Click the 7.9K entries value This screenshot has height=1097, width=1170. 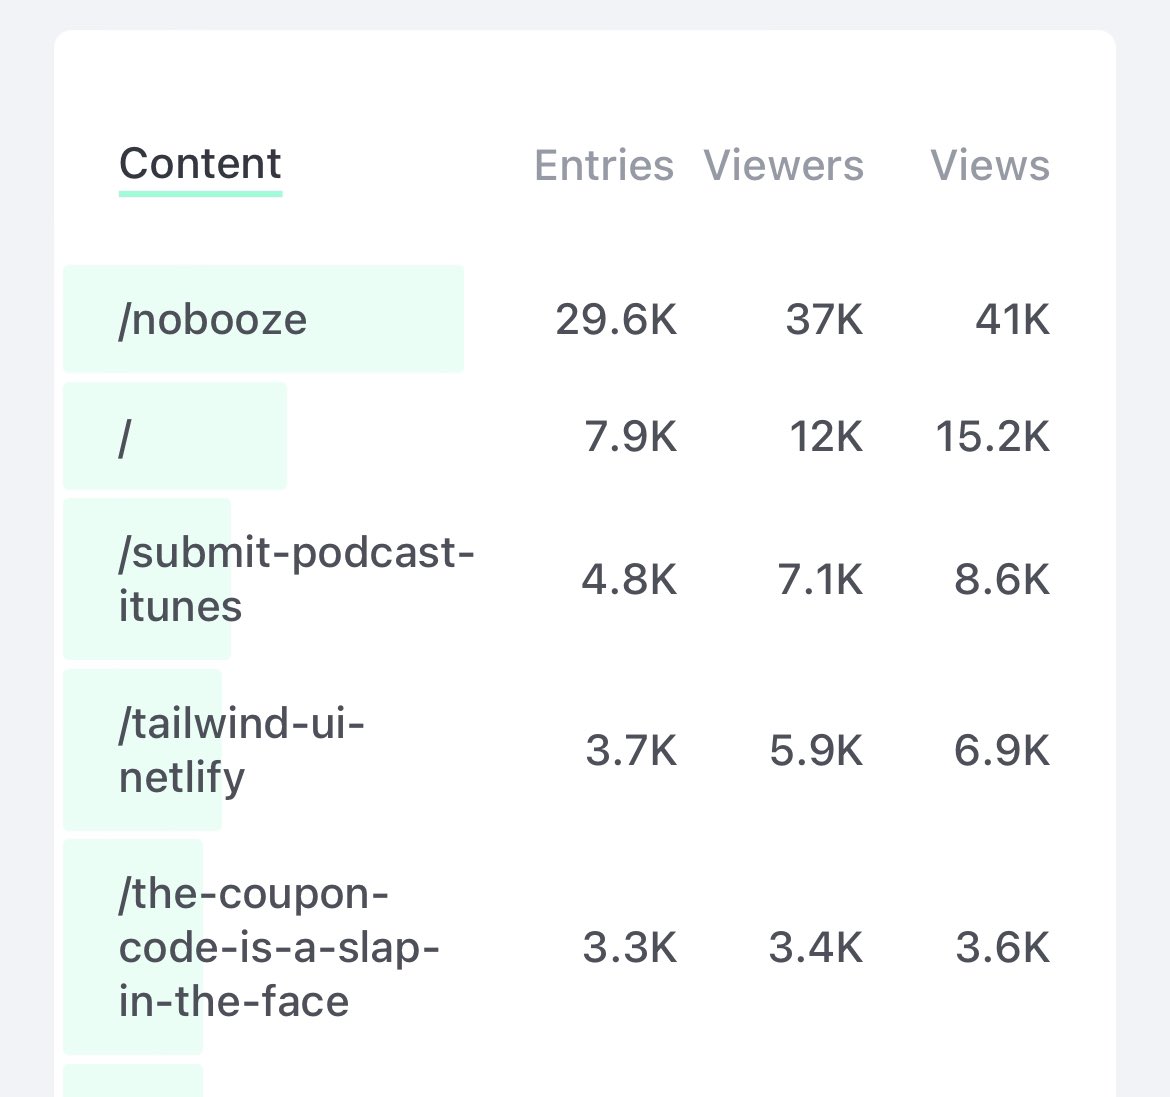point(630,437)
